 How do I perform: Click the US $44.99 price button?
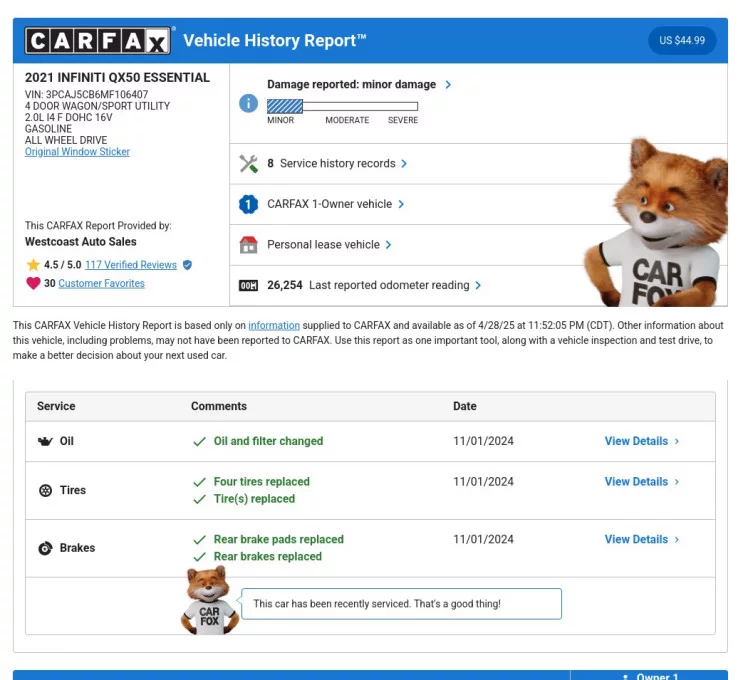pyautogui.click(x=682, y=41)
